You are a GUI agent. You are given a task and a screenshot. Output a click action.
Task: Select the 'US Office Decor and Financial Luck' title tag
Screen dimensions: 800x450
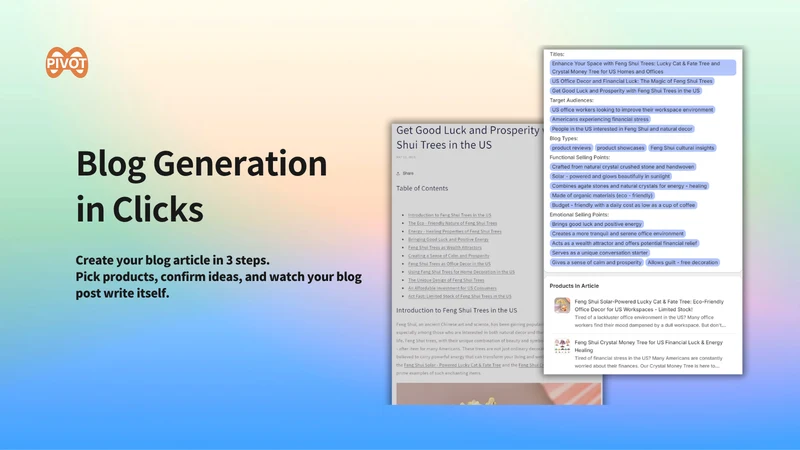(632, 81)
